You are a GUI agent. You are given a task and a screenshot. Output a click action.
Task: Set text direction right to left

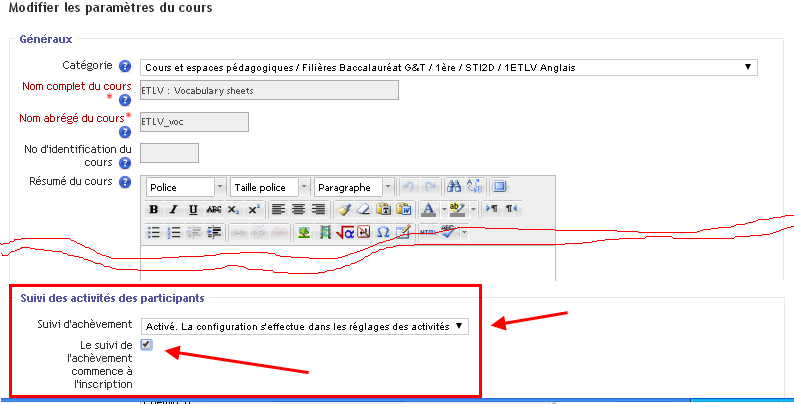click(x=511, y=209)
